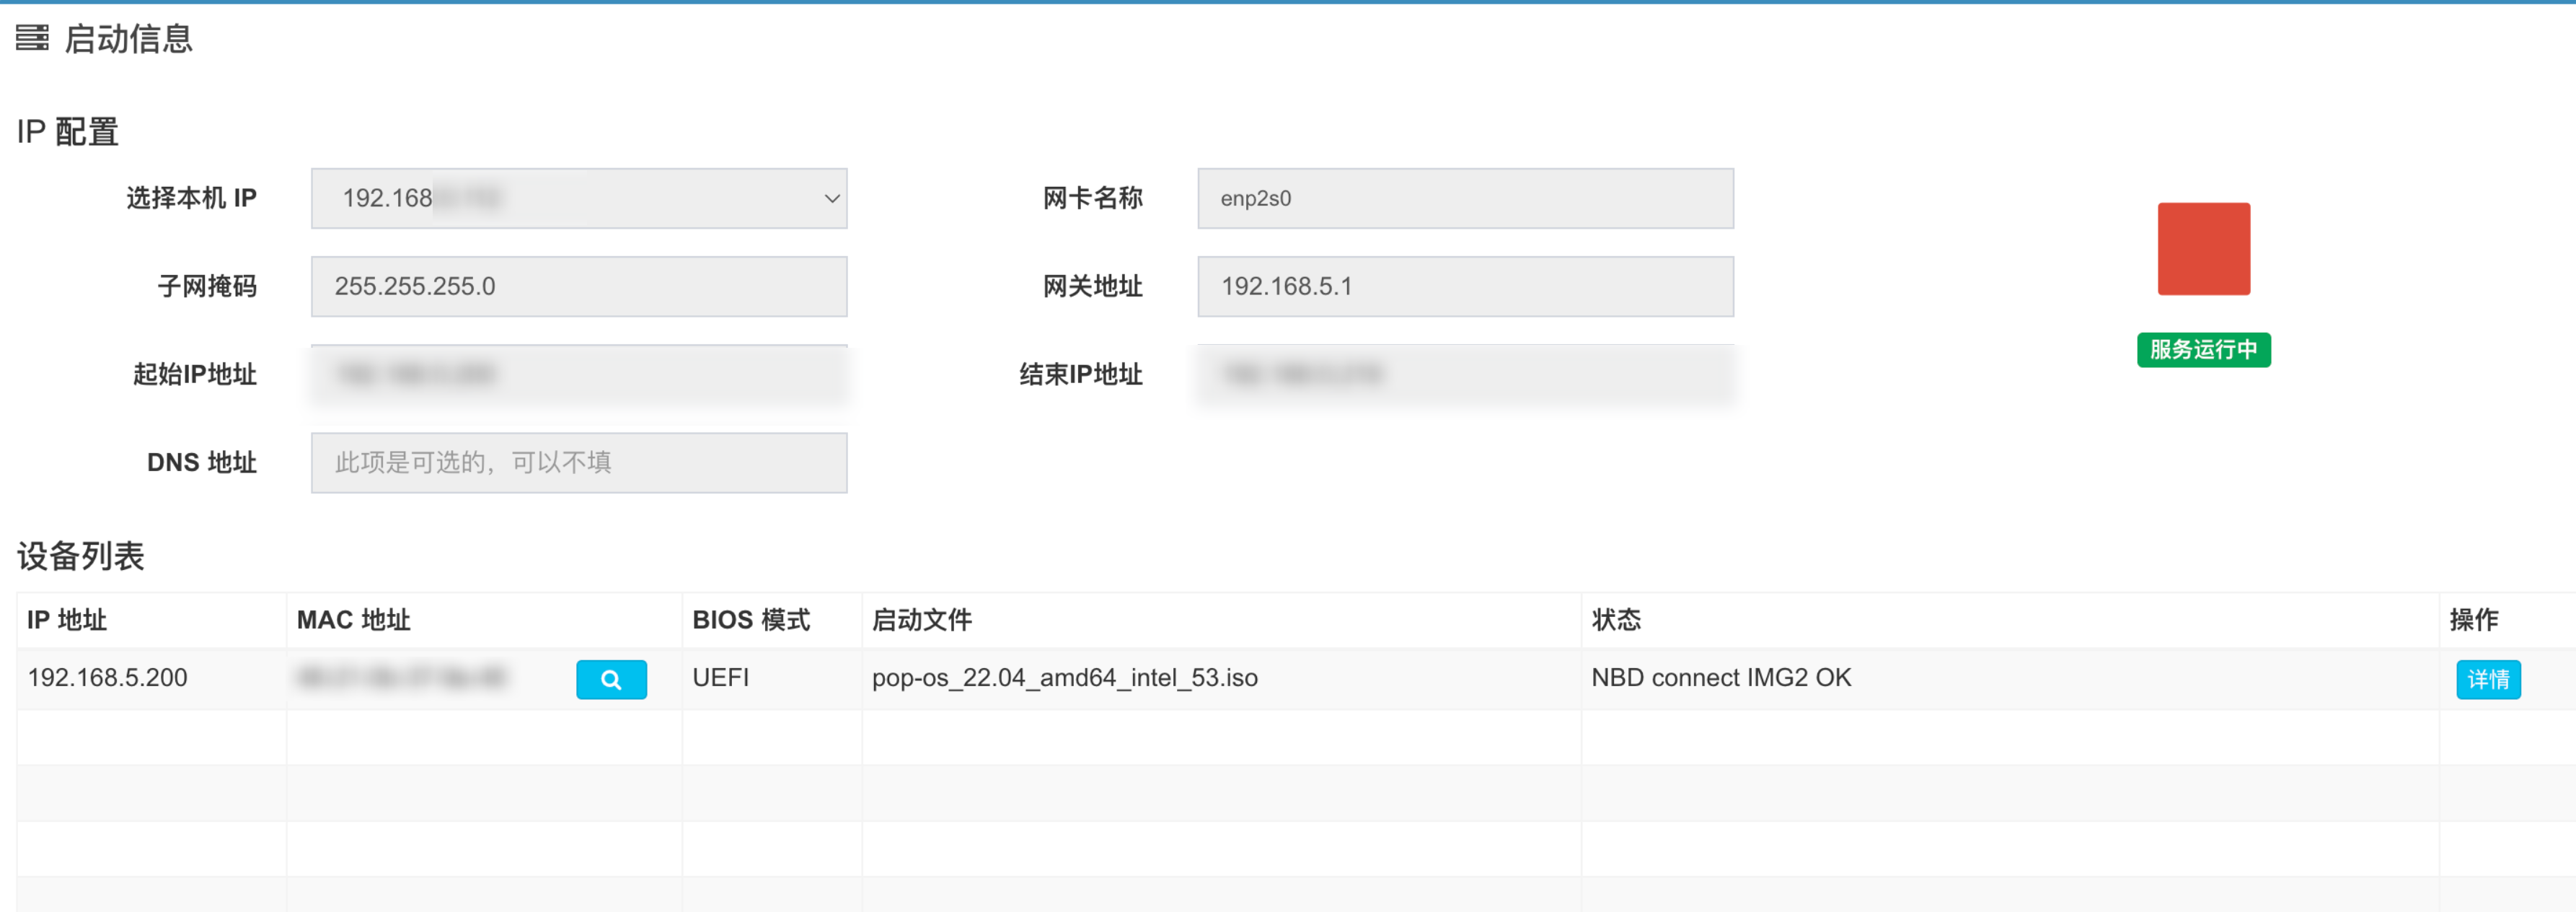2576x912 pixels.
Task: Click the 状态 column header
Action: pos(1615,620)
